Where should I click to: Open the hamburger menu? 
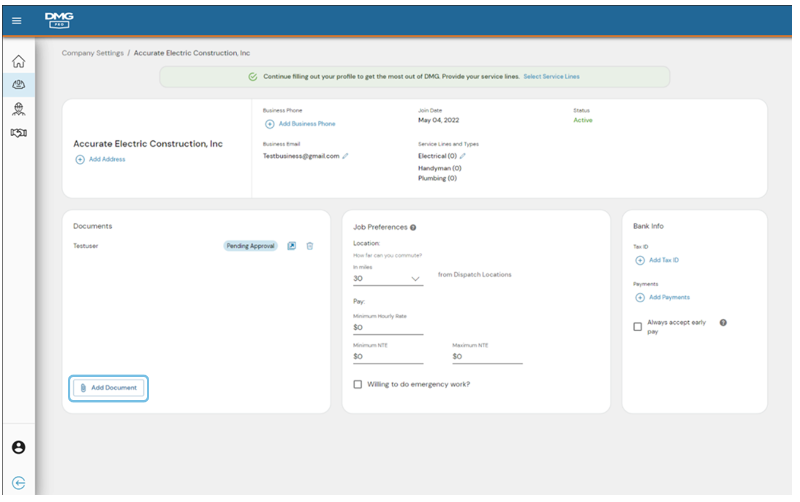click(x=17, y=21)
